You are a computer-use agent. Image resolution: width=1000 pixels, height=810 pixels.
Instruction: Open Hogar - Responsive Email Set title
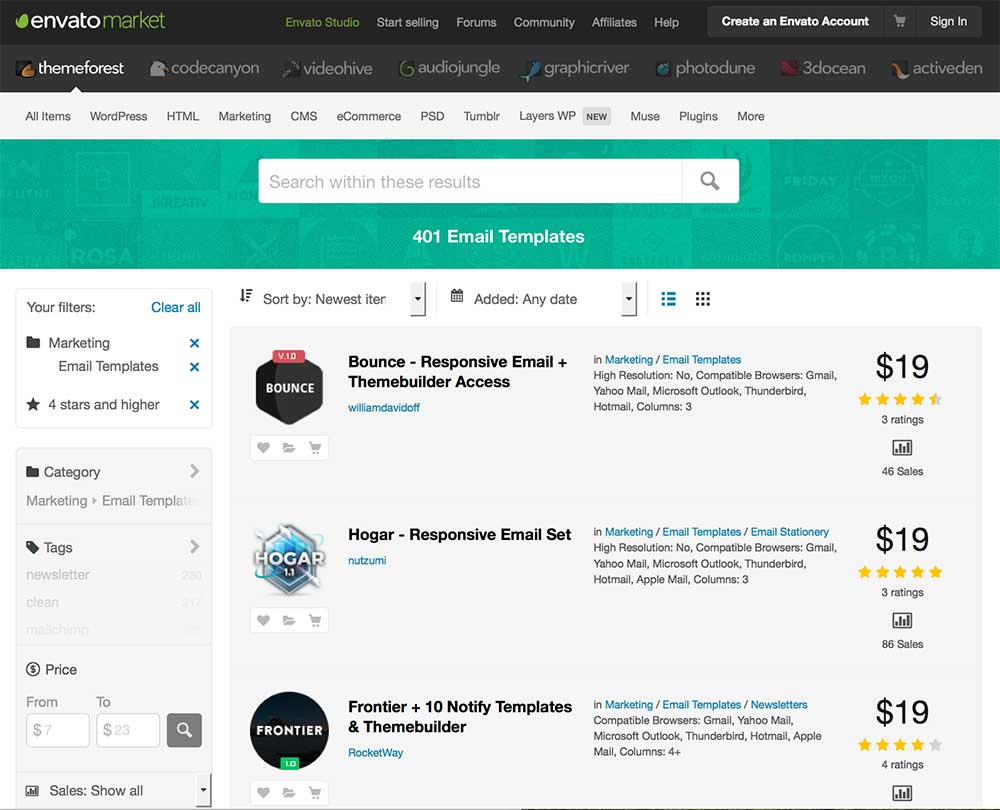point(460,534)
